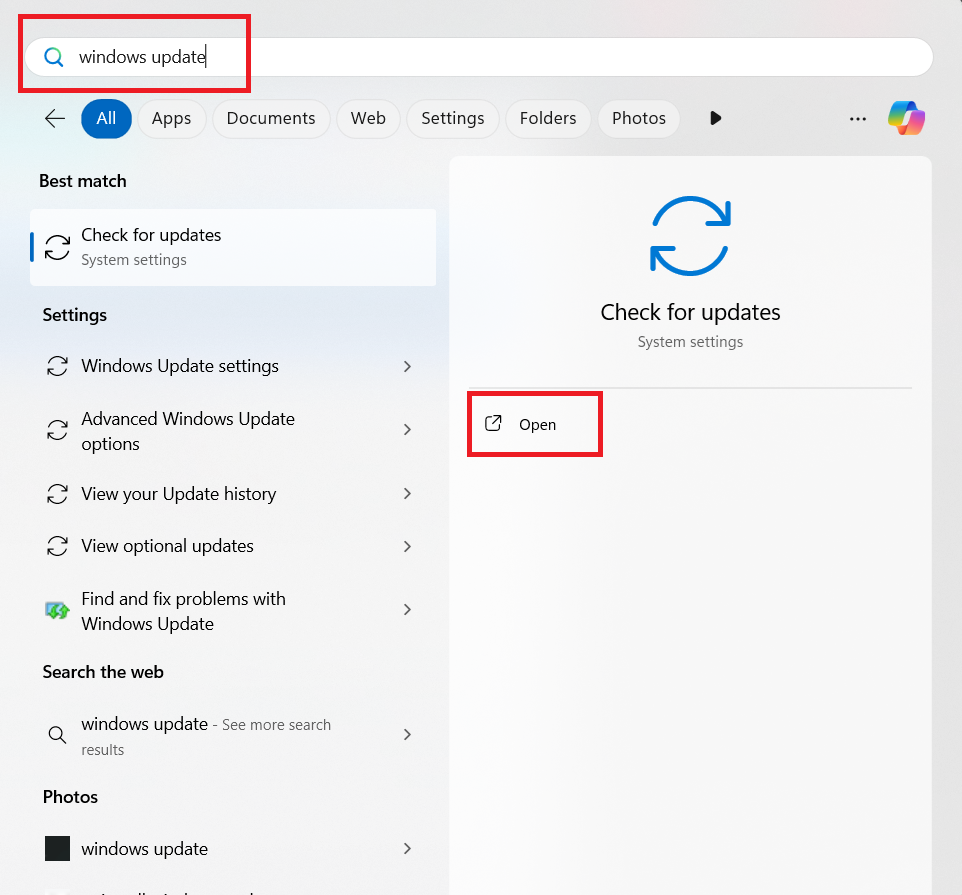Click the large update preview icon
Viewport: 962px width, 895px height.
tap(690, 236)
